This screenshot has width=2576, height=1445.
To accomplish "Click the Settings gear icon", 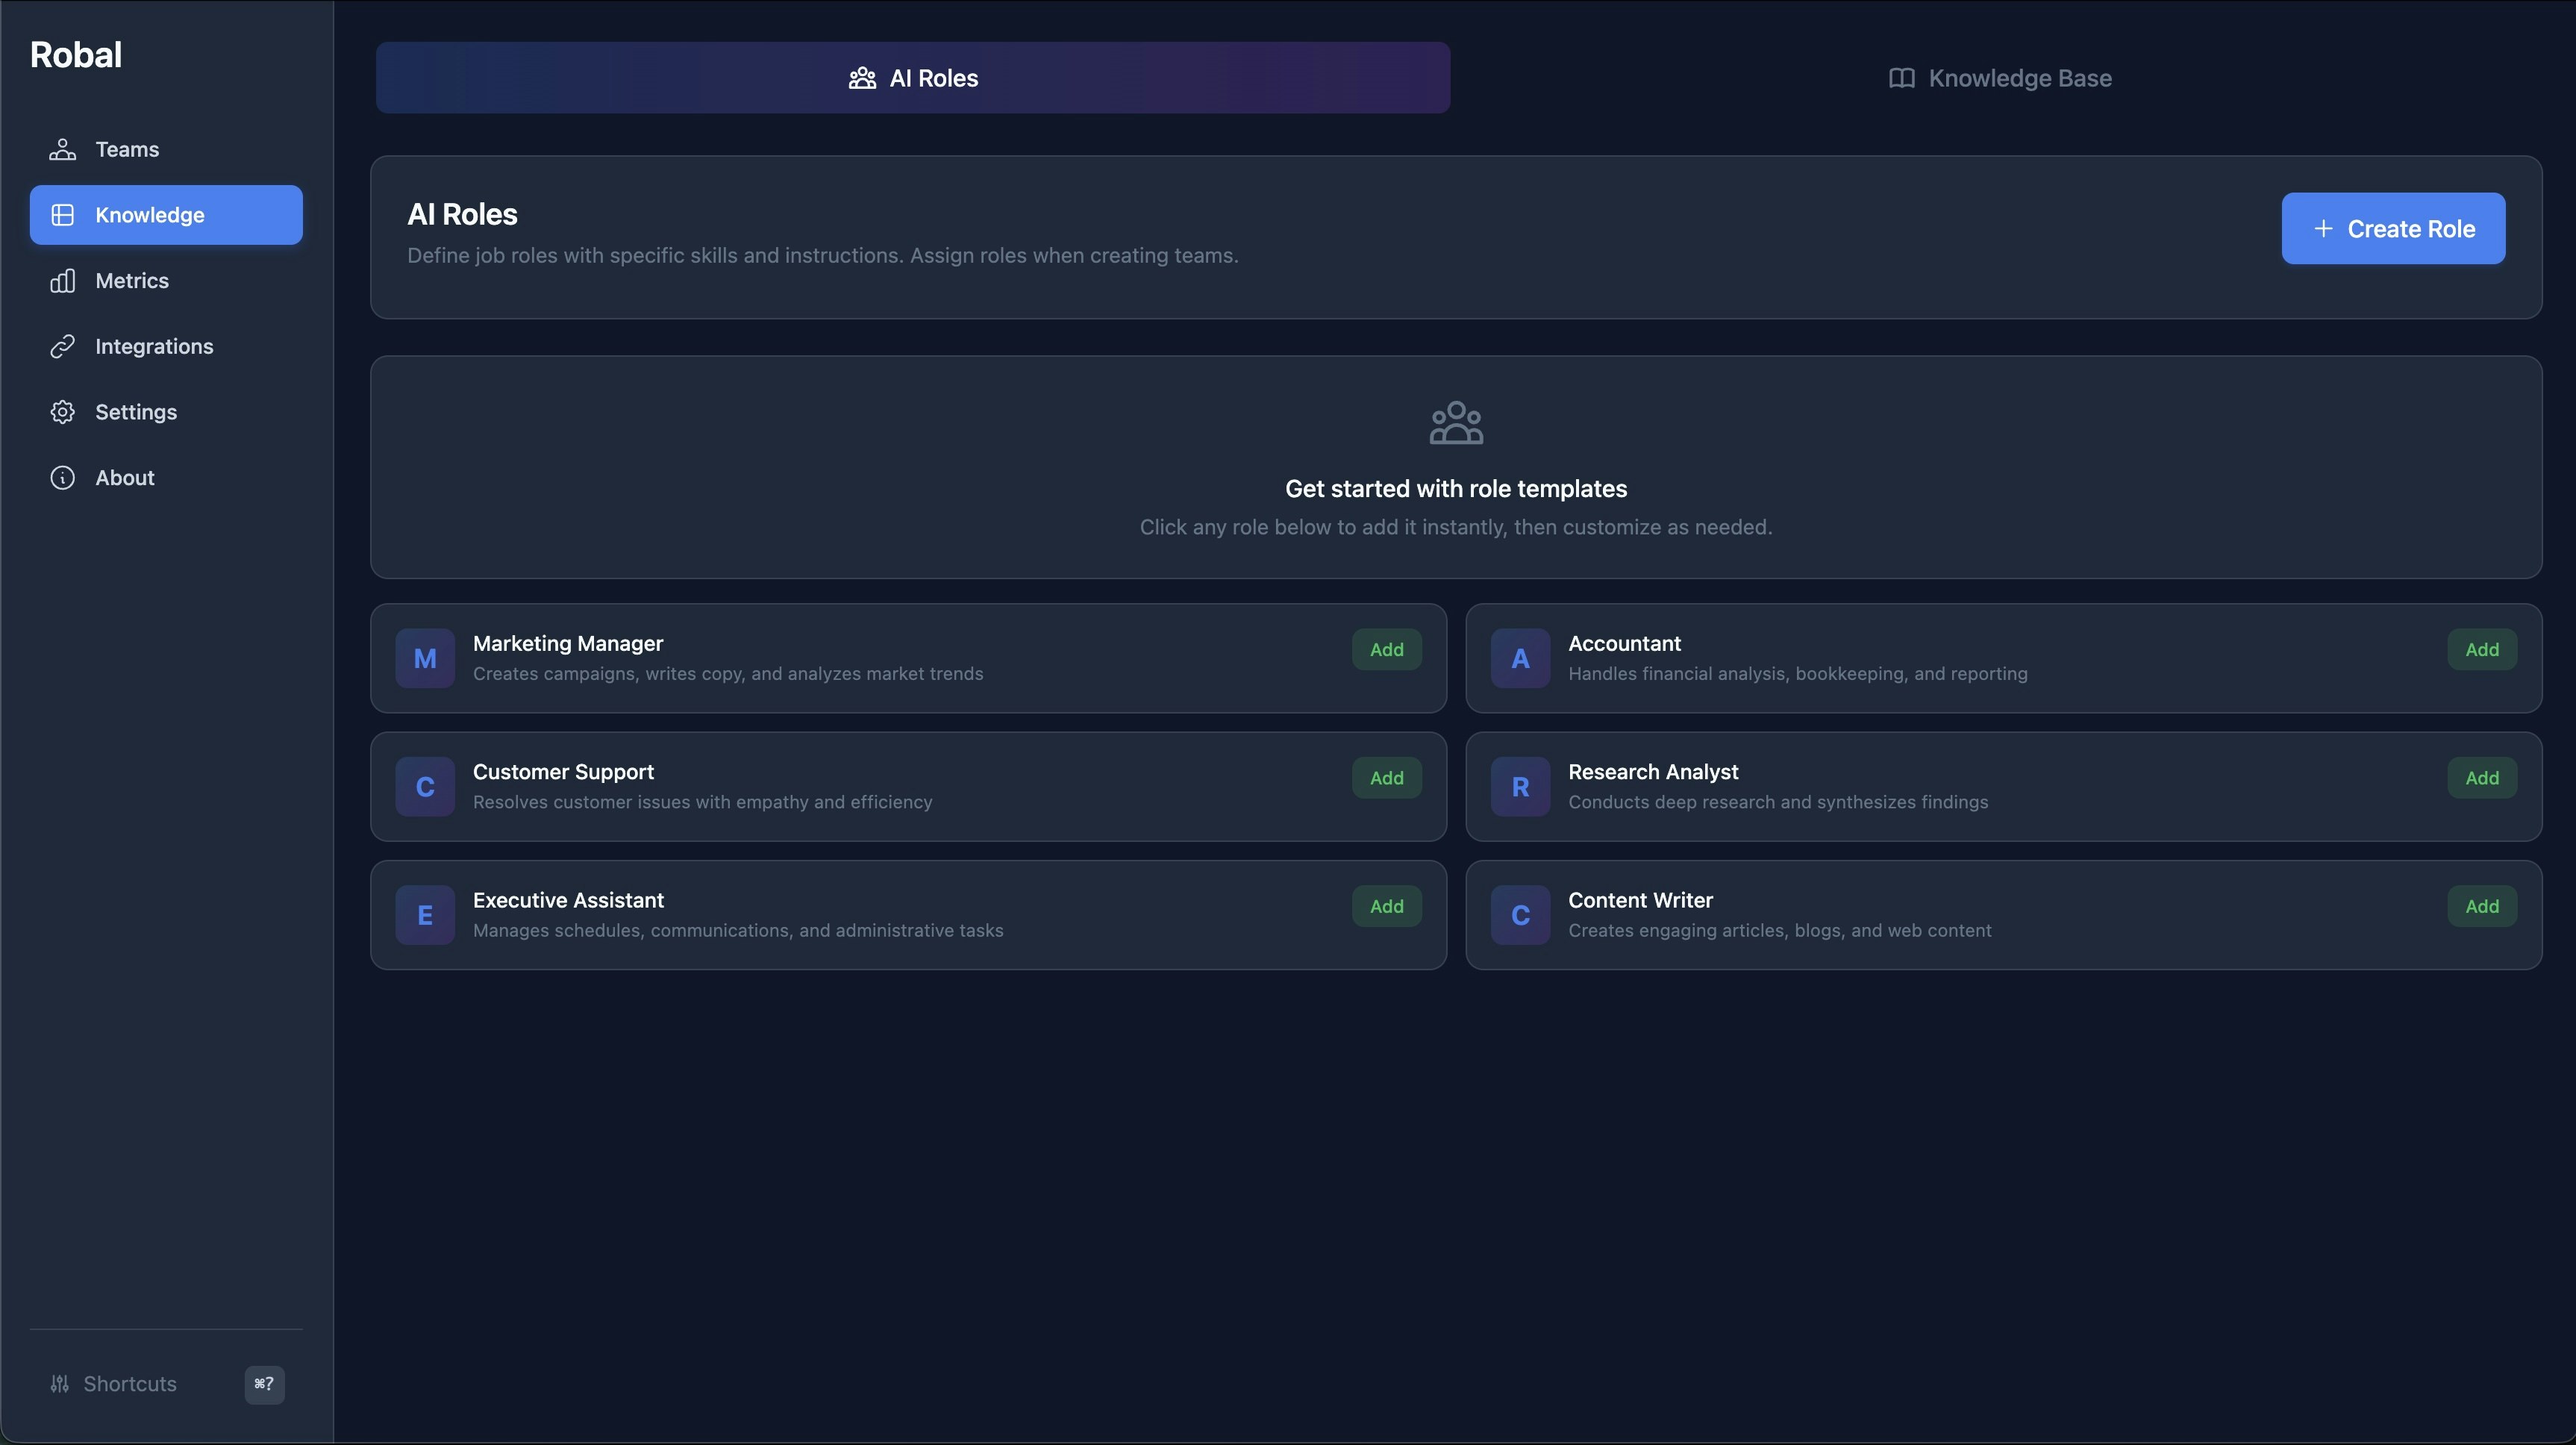I will tap(62, 412).
